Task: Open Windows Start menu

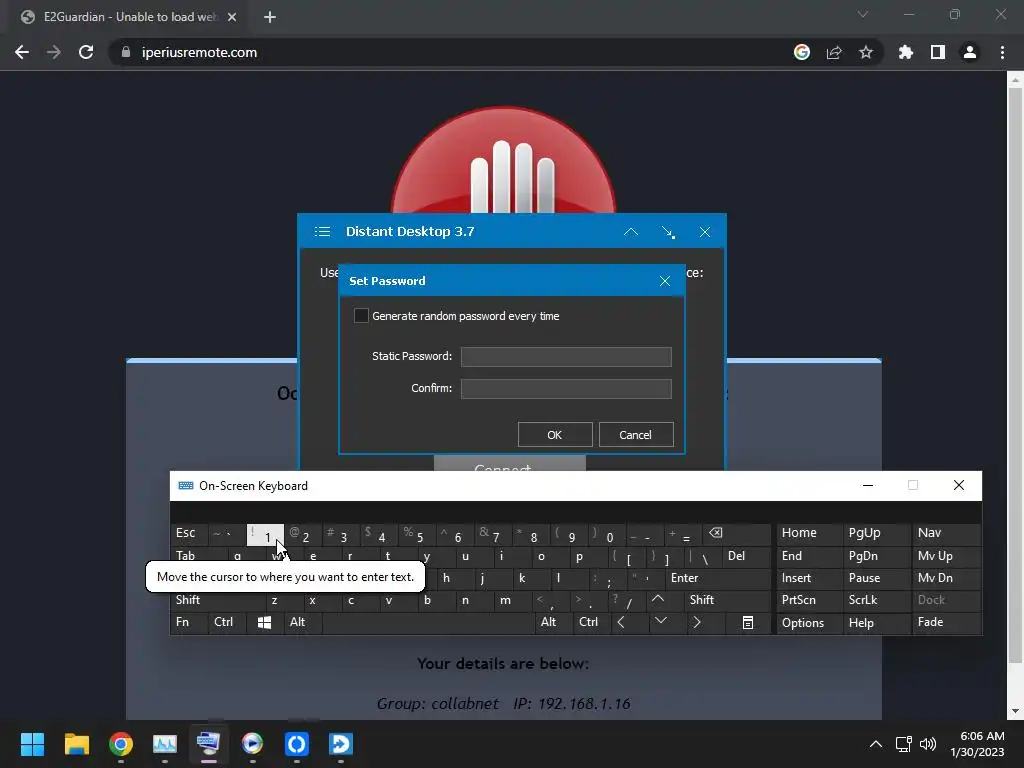Action: coord(32,744)
